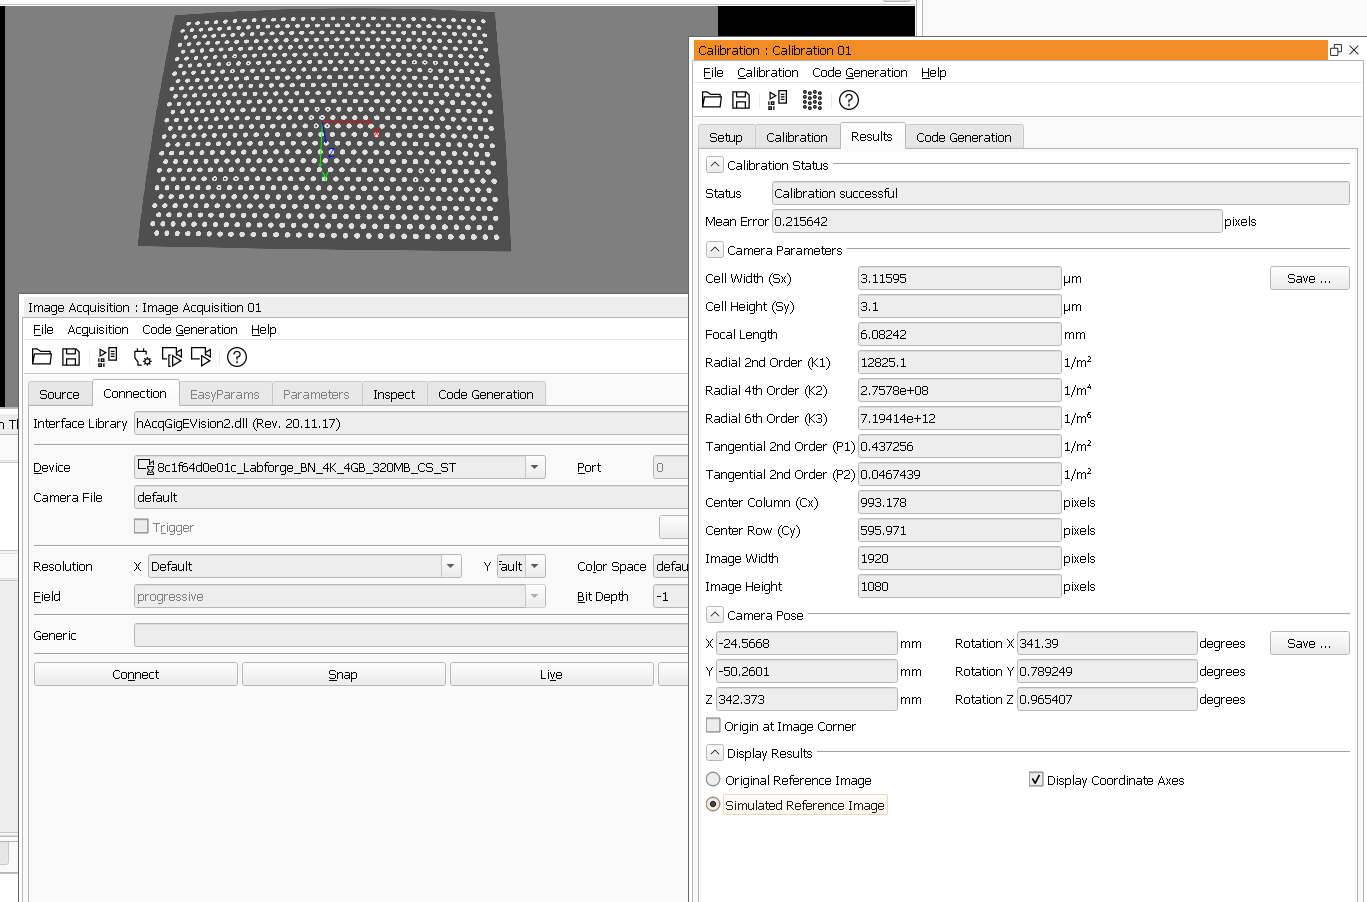Open the Resolution X dropdown
Viewport: 1367px width, 902px height.
451,566
